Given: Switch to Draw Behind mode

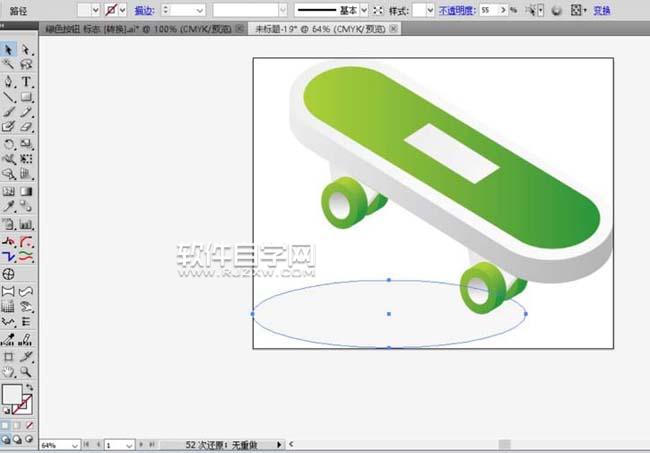Looking at the screenshot, I should 17,439.
